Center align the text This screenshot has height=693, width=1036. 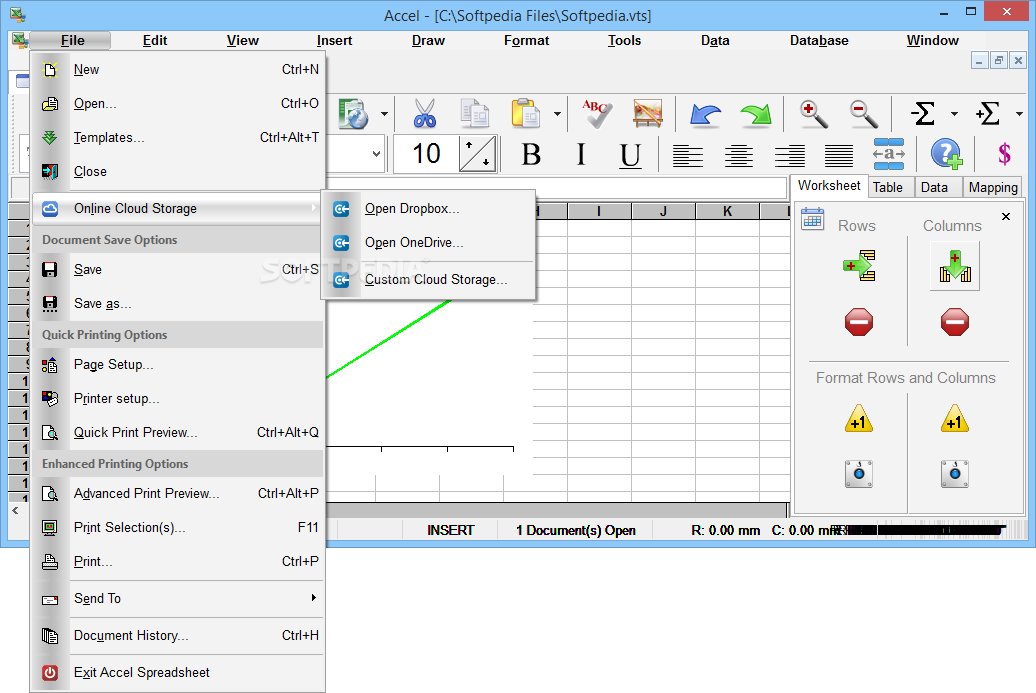tap(738, 156)
